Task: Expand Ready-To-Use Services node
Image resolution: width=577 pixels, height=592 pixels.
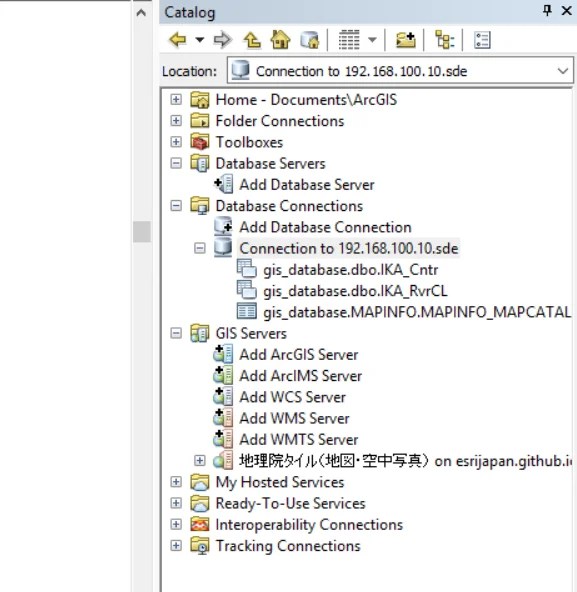Action: [x=176, y=503]
